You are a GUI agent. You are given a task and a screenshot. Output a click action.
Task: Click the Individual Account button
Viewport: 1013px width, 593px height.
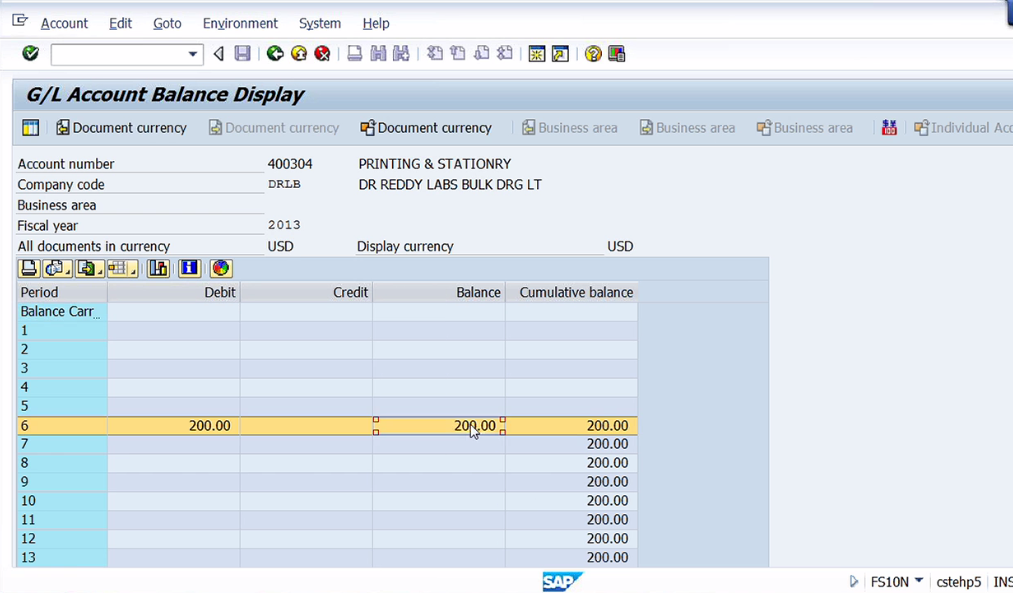tap(963, 128)
